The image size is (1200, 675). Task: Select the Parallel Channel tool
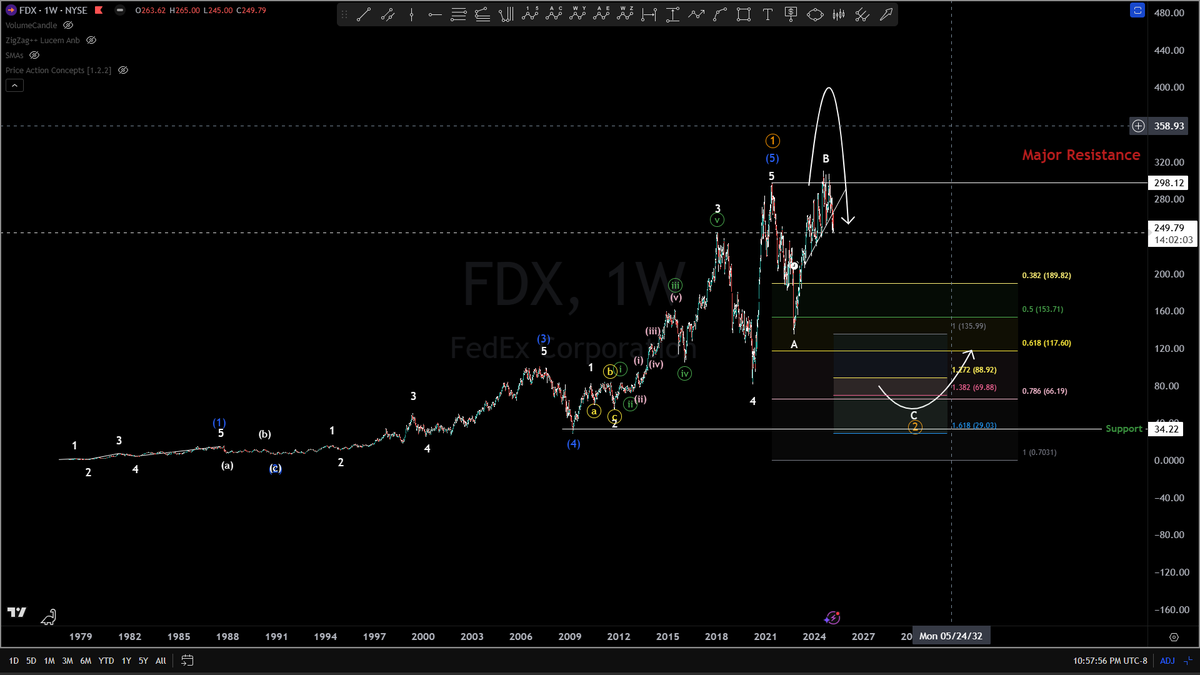[388, 14]
